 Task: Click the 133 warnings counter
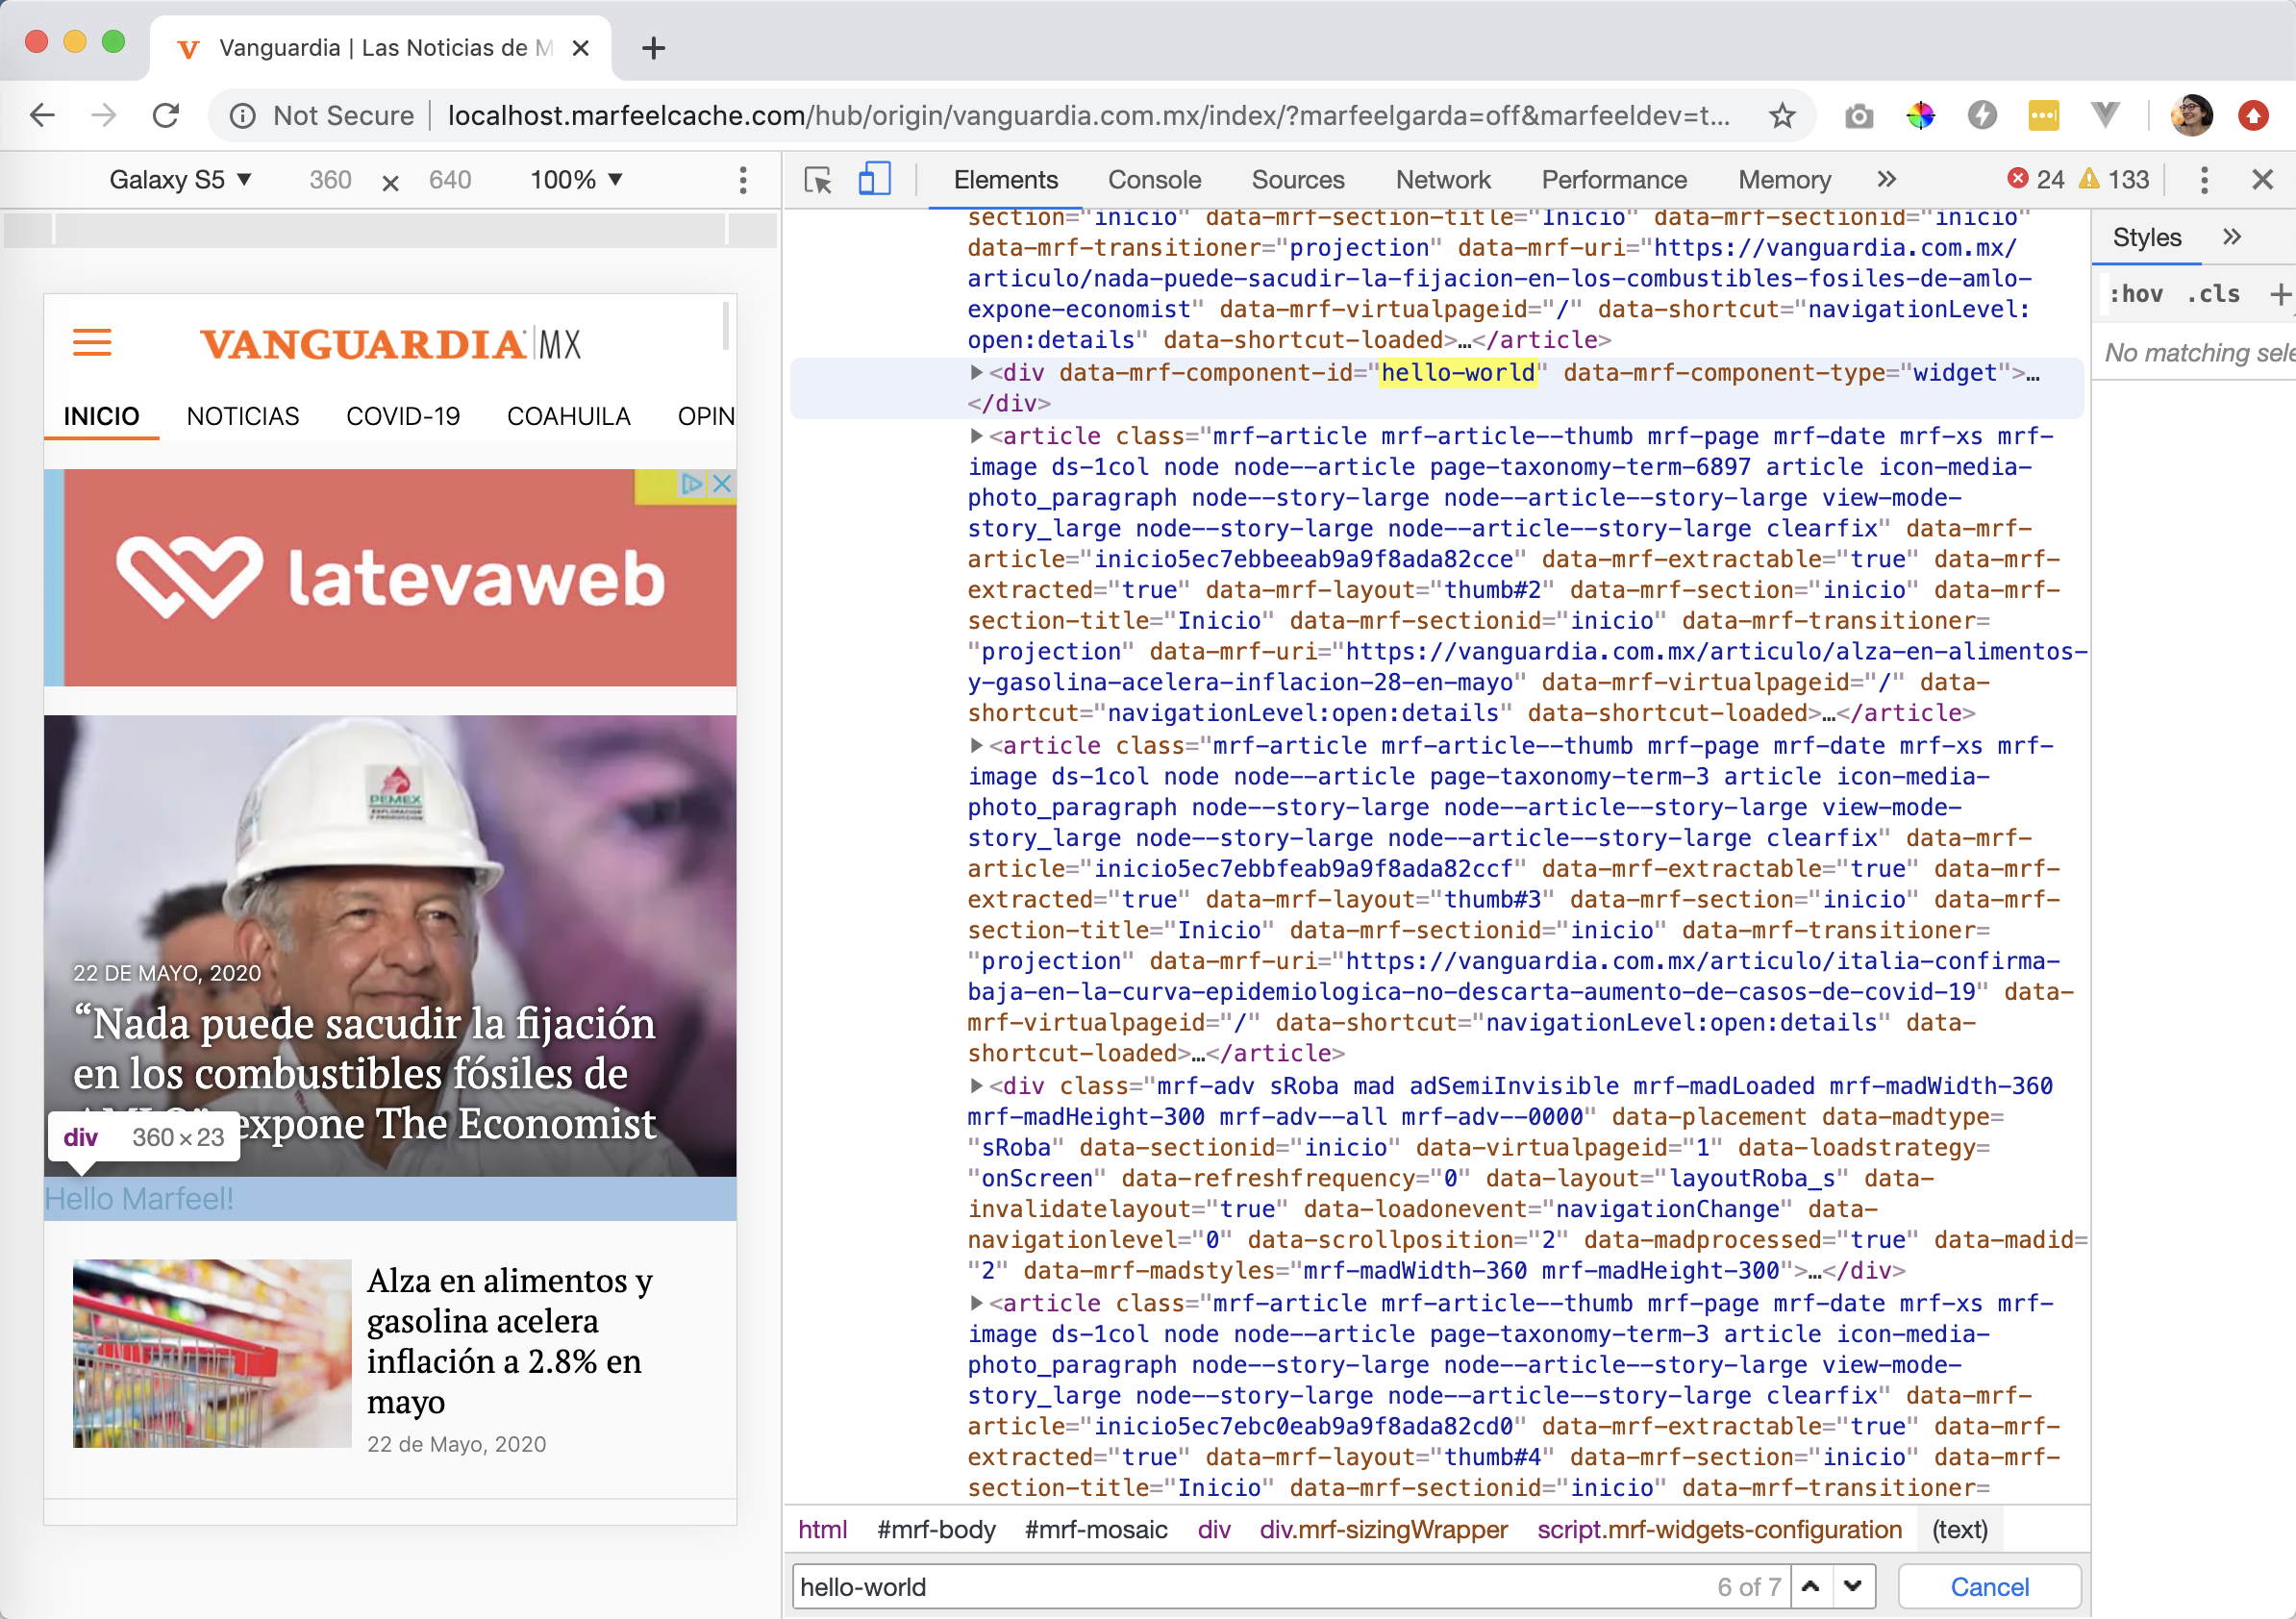pos(2114,180)
